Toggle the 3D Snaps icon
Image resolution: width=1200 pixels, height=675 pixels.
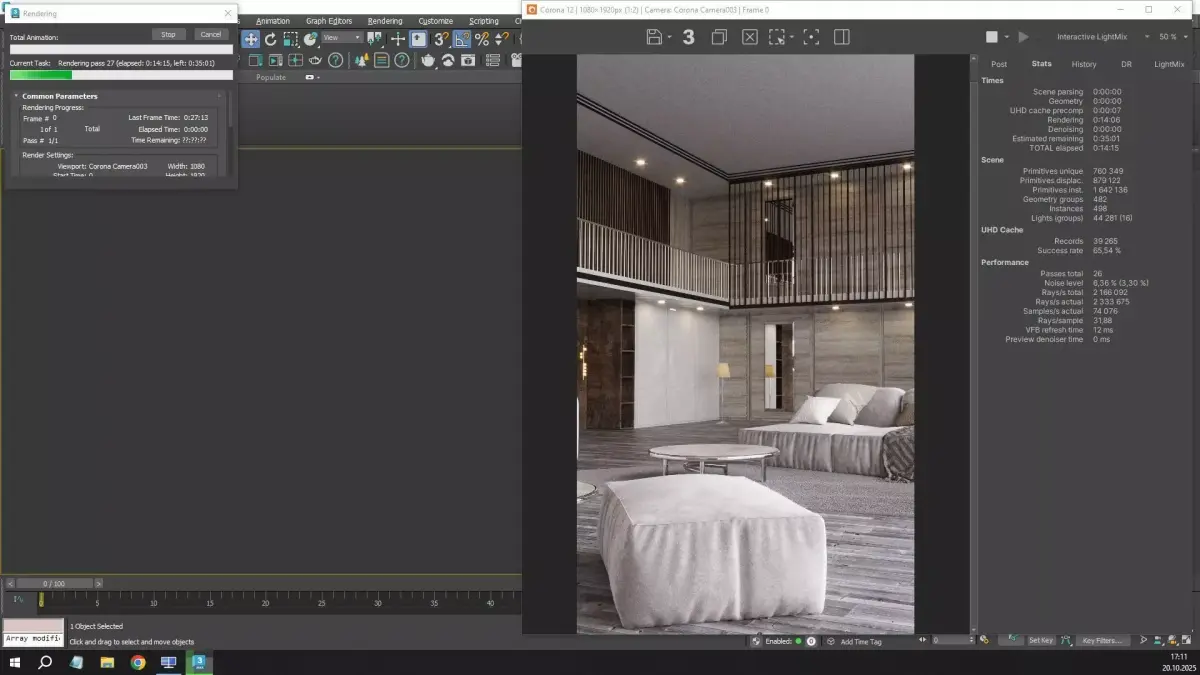(x=441, y=39)
